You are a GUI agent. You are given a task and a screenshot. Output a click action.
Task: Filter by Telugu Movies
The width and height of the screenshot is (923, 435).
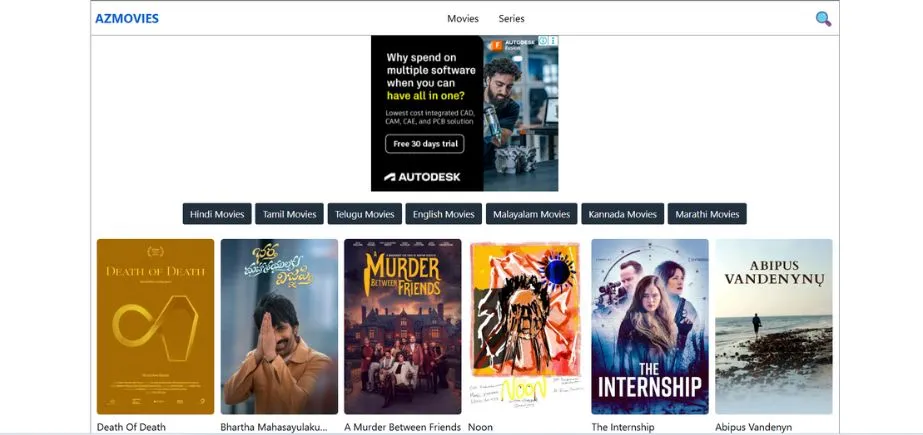point(365,214)
